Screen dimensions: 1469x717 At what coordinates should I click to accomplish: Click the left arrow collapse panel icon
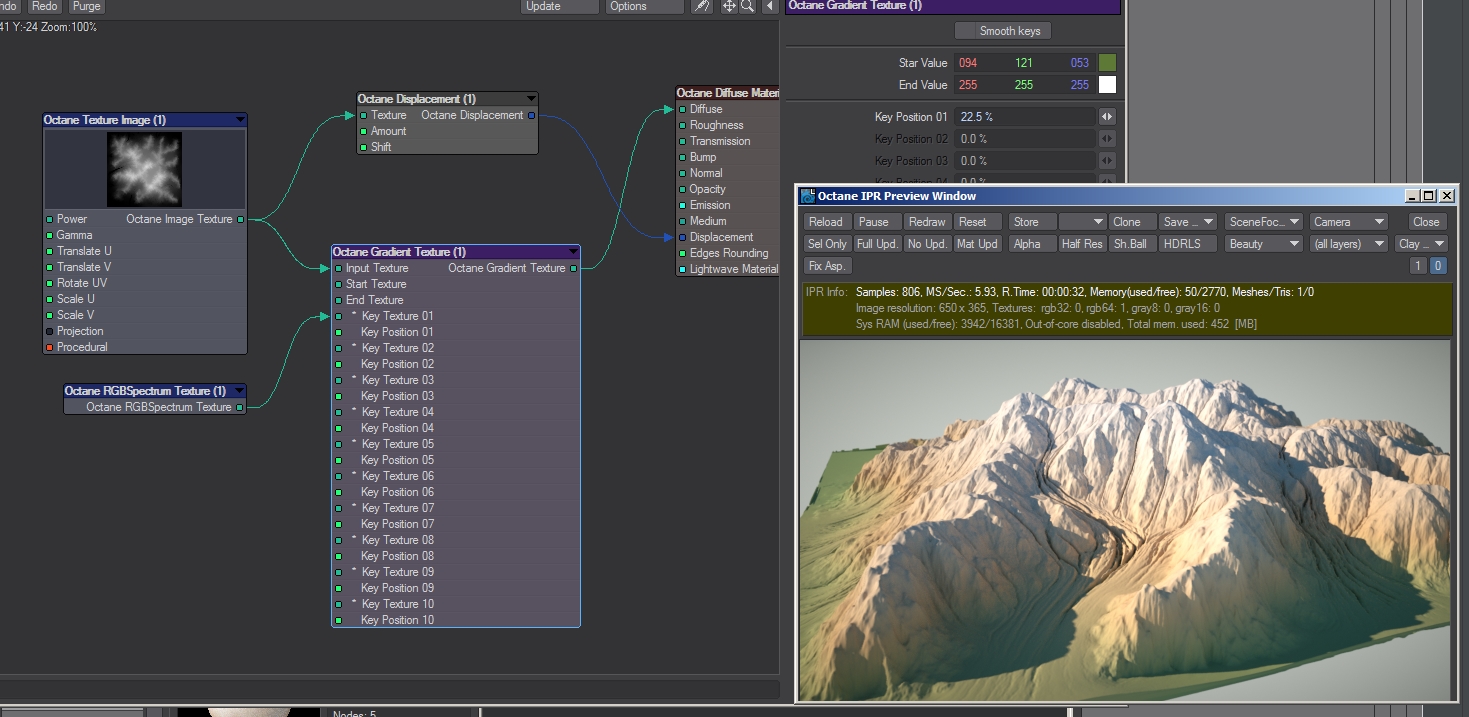[x=769, y=6]
